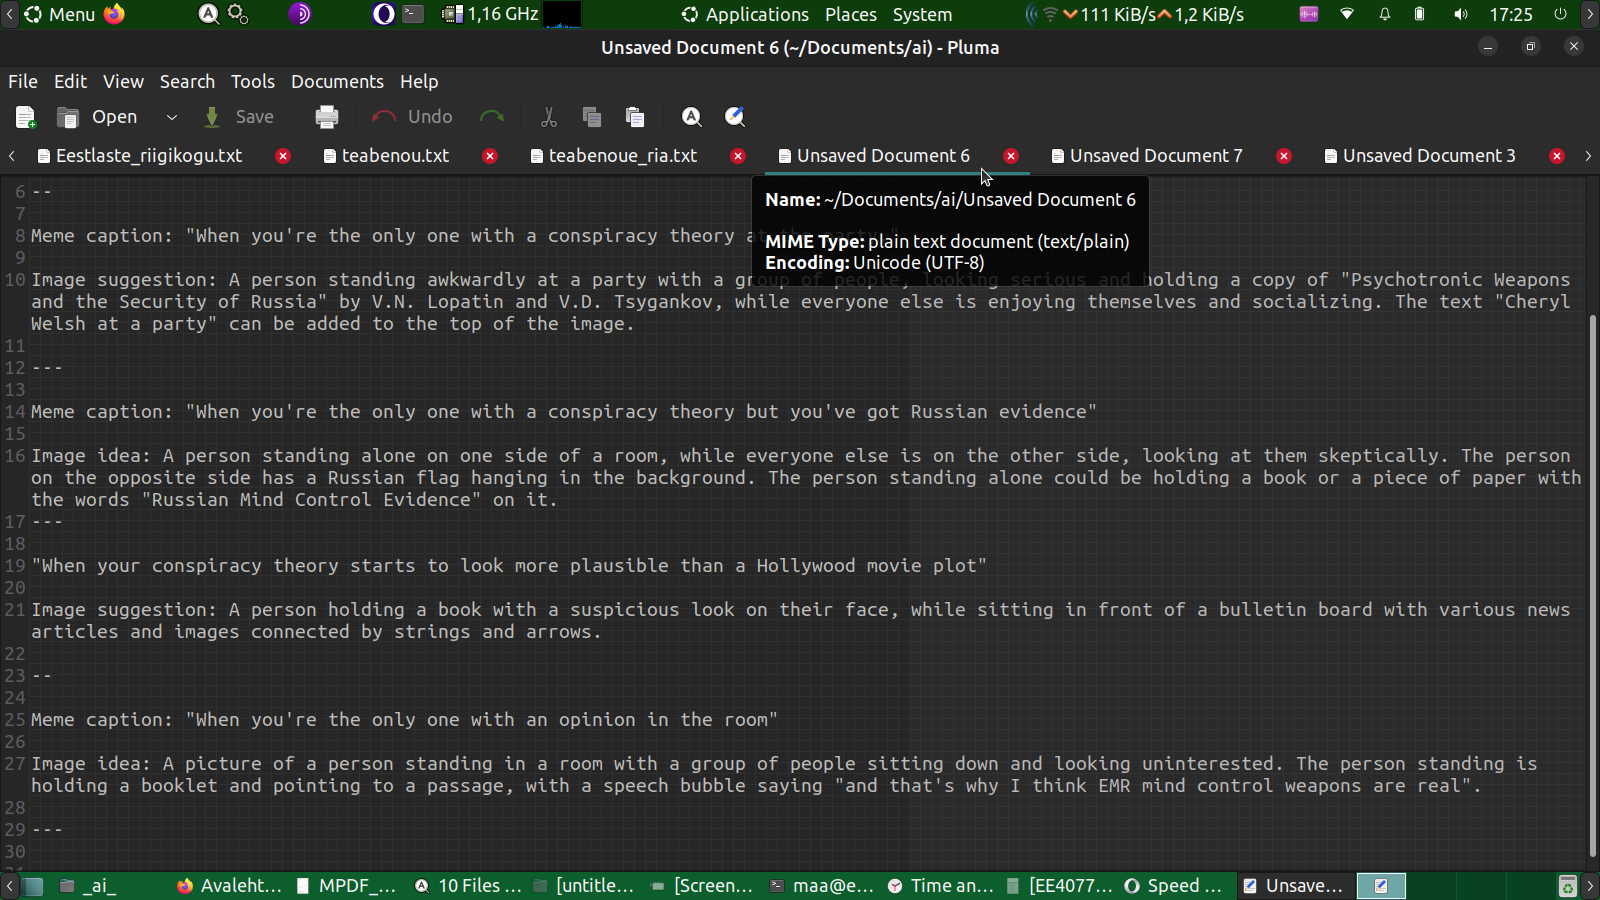The image size is (1600, 900).
Task: Close the teabenou.txt tab
Action: point(490,156)
